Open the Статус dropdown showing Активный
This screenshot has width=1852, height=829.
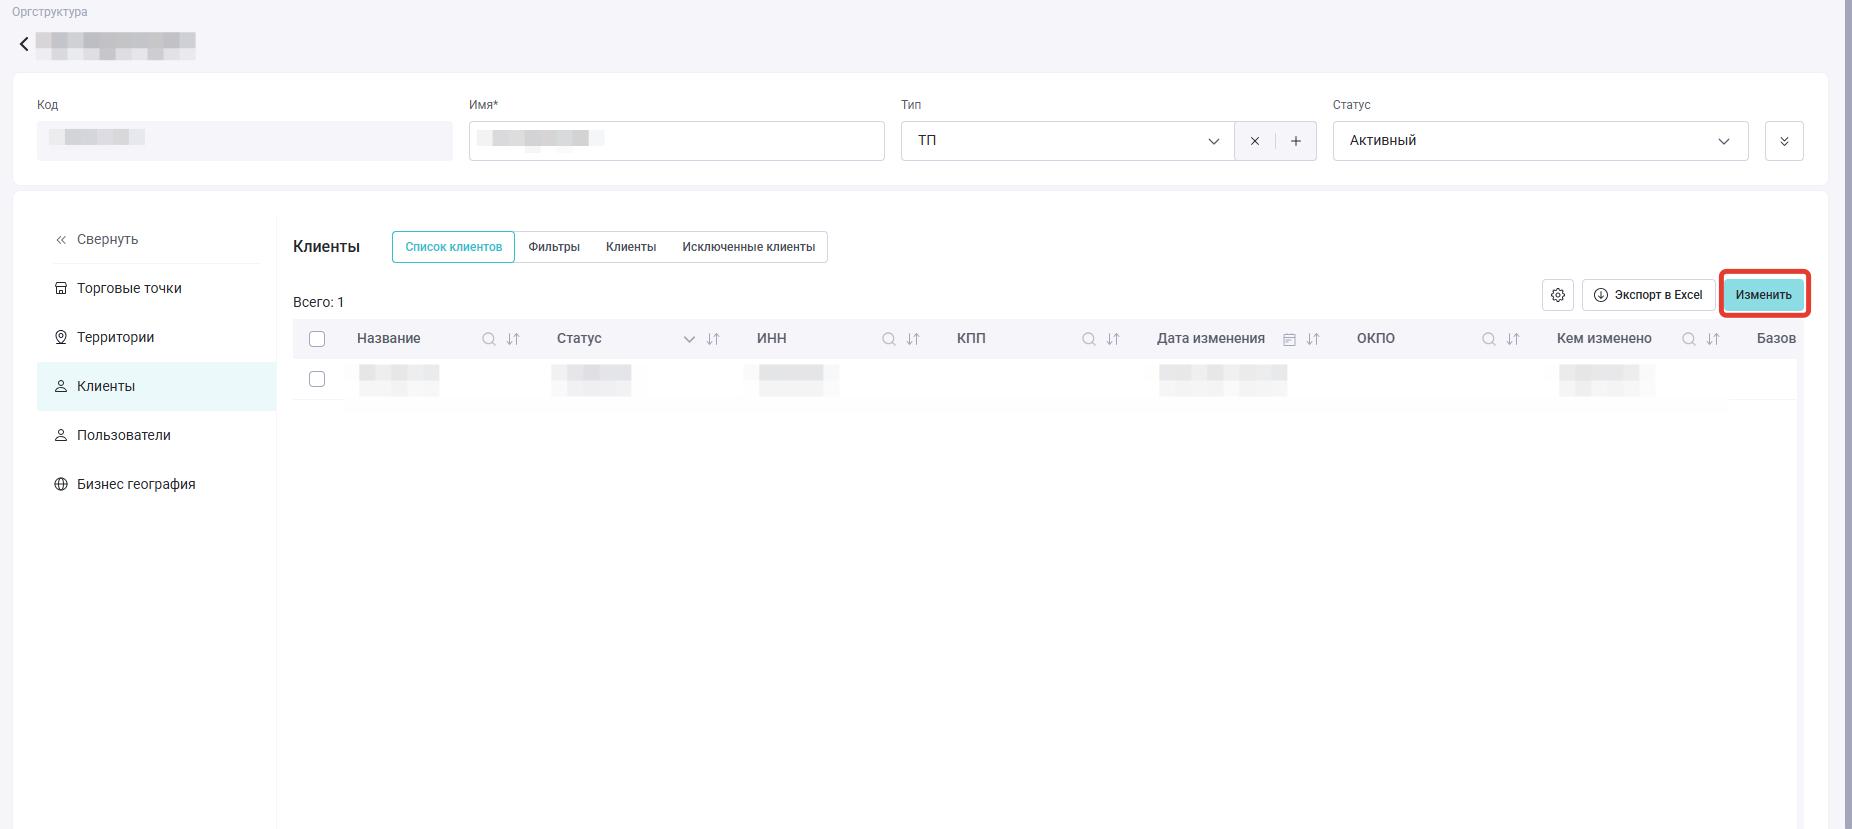[1540, 141]
